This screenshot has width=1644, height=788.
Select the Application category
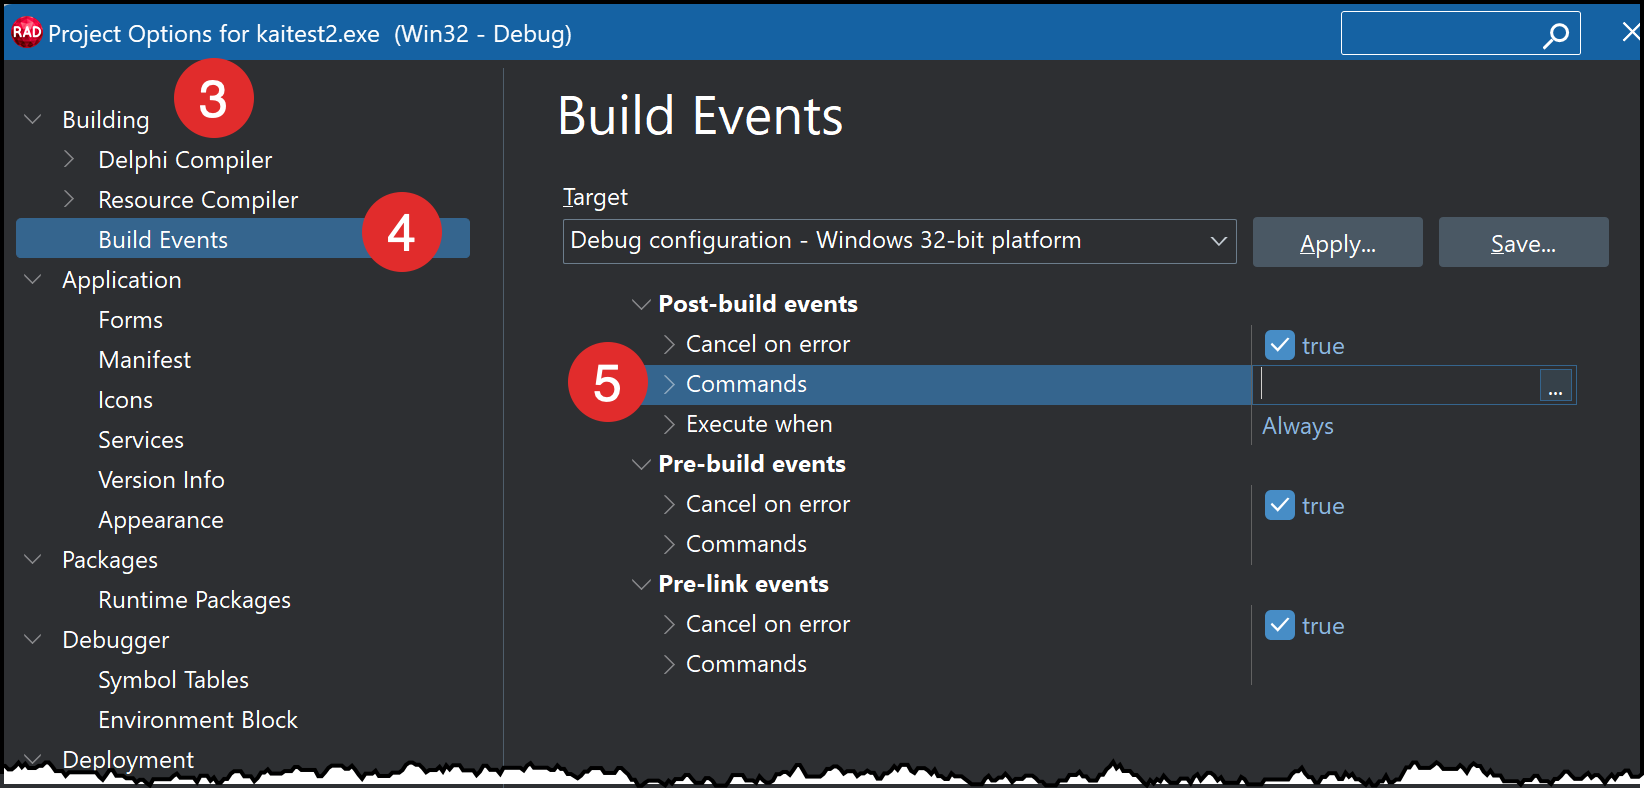click(x=122, y=280)
